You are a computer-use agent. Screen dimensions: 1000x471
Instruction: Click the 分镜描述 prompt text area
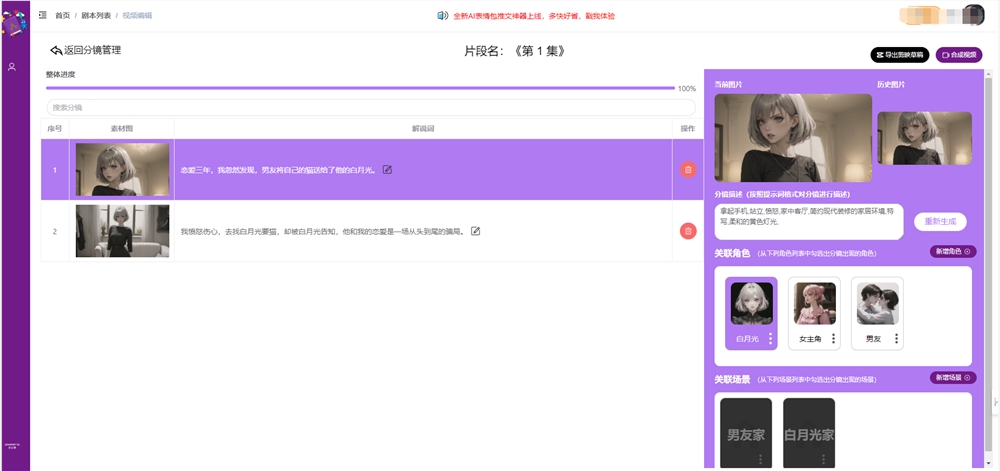[809, 221]
